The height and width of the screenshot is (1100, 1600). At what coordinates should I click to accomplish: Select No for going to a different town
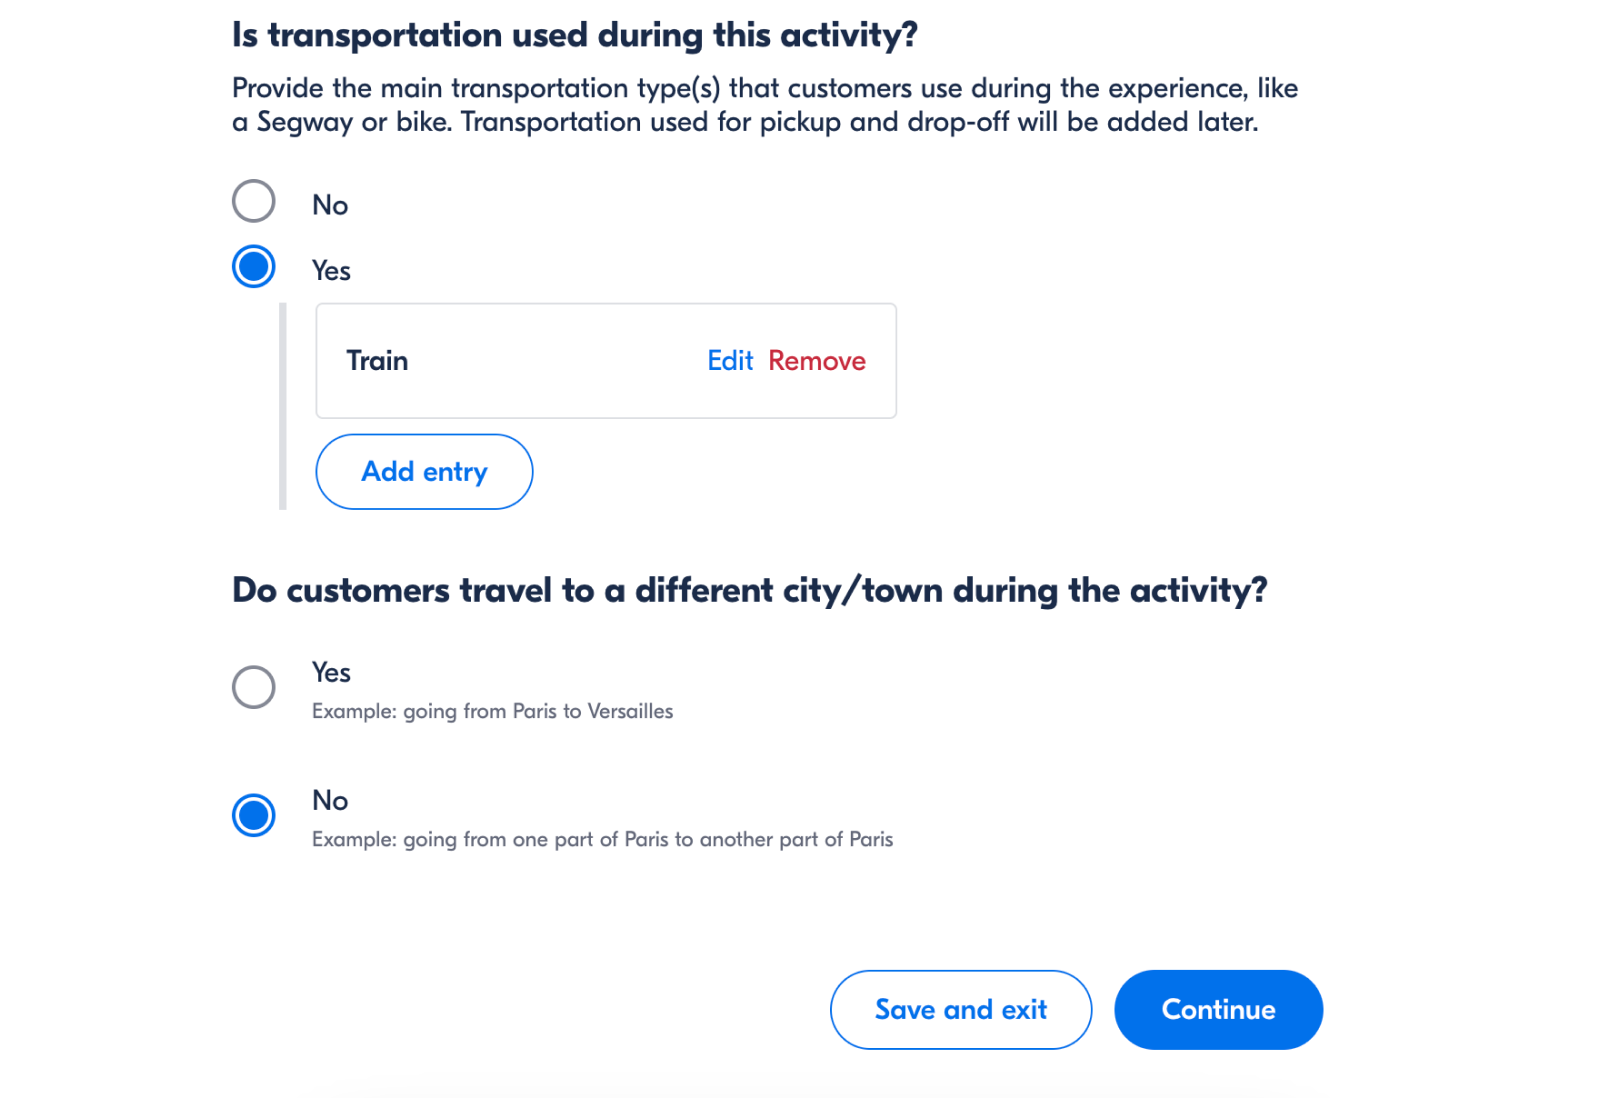click(253, 815)
